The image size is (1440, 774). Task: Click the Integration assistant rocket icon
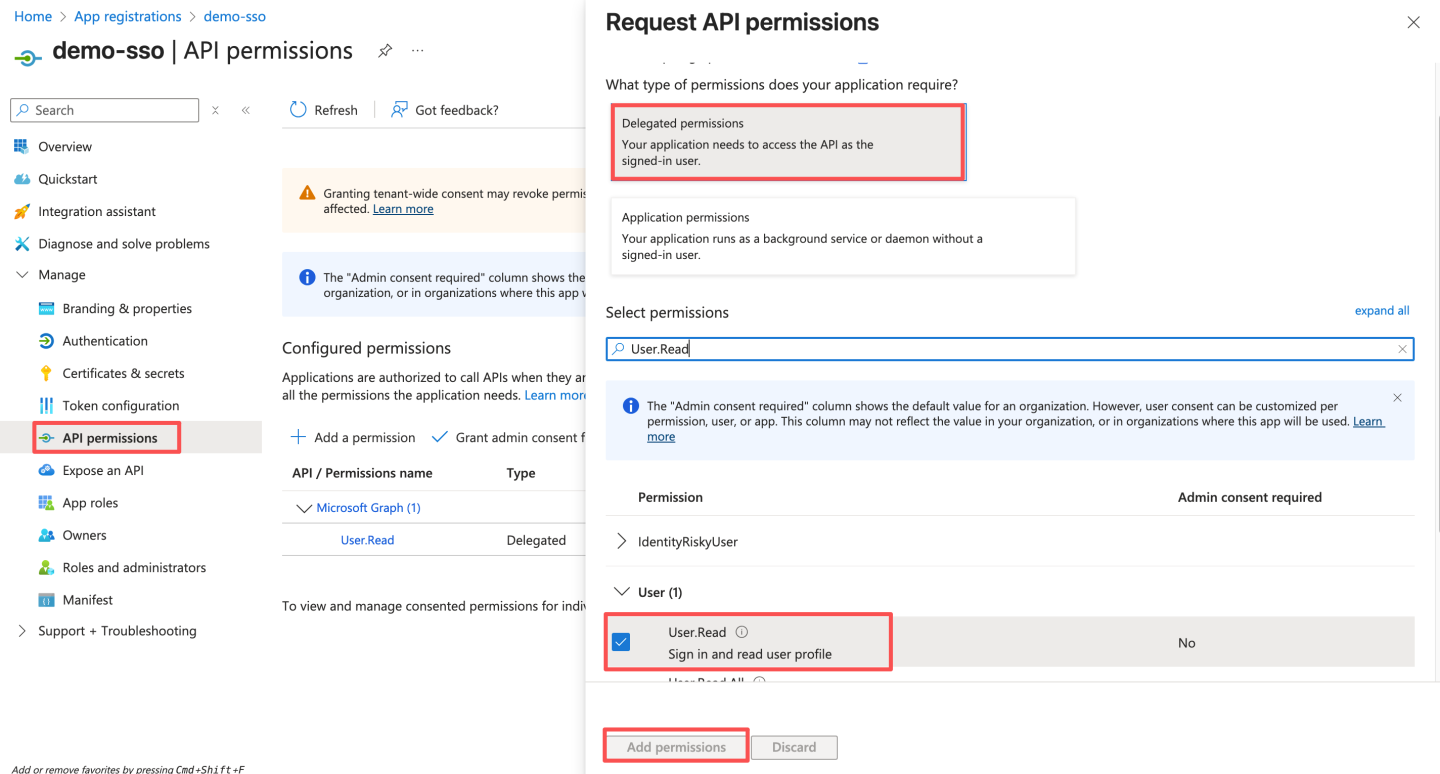[21, 211]
